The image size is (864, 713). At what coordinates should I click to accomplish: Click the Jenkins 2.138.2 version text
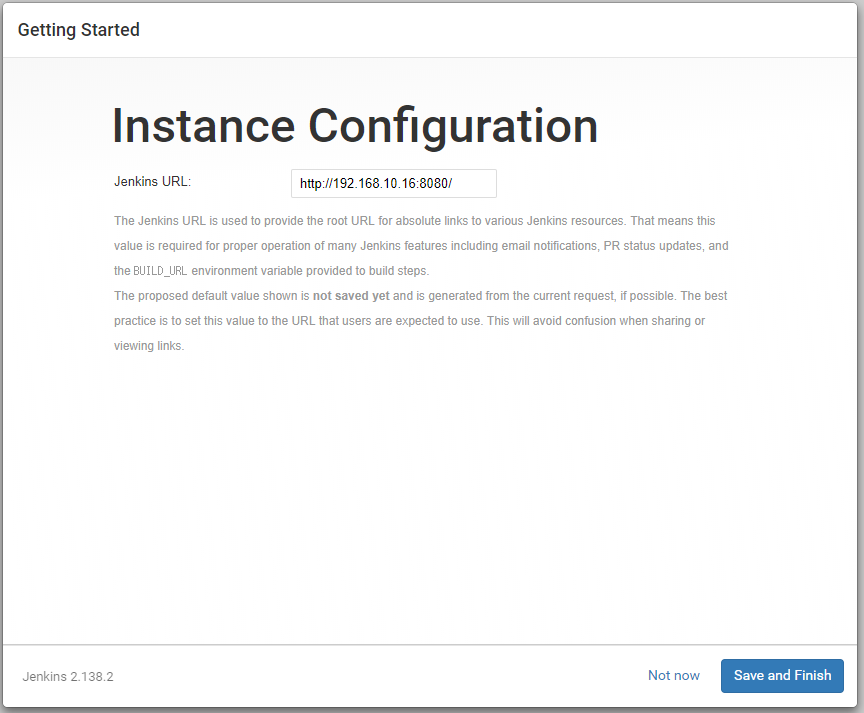pyautogui.click(x=68, y=677)
